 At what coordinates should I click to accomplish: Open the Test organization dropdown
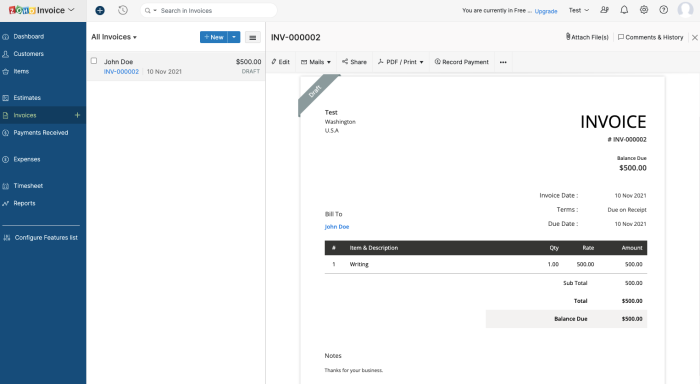click(x=579, y=10)
